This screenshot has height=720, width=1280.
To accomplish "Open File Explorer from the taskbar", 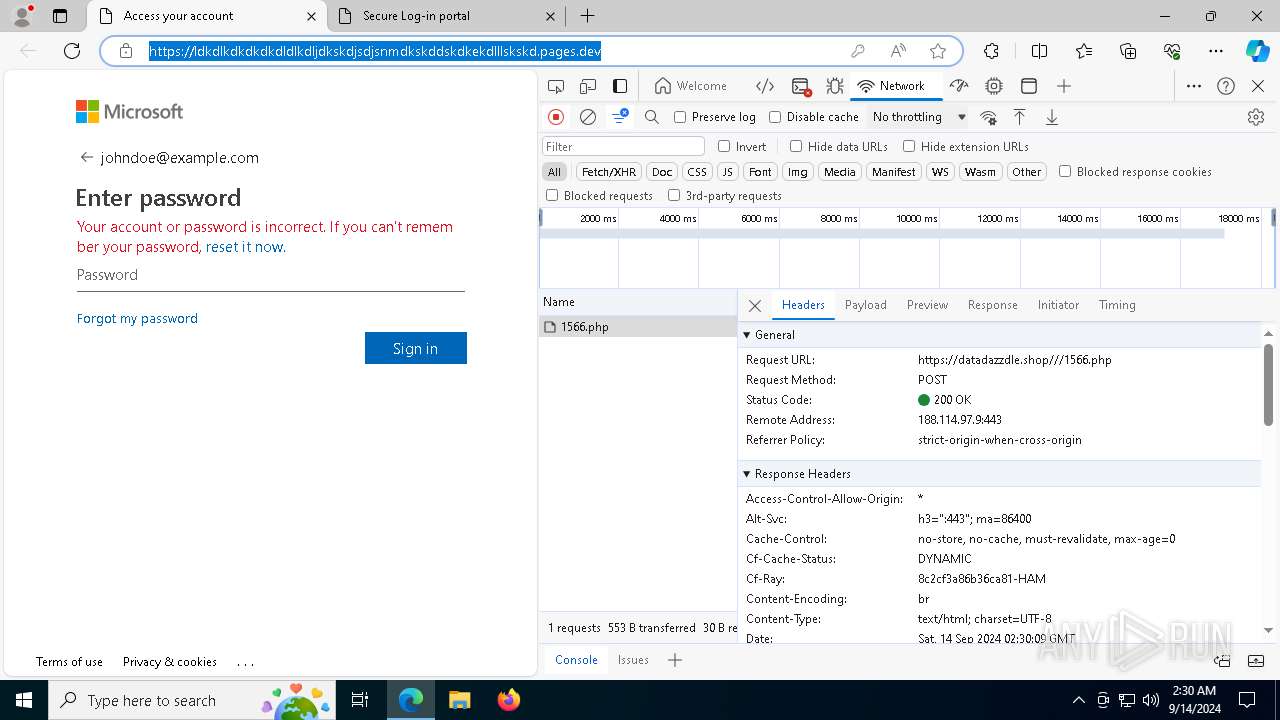I will coord(460,700).
